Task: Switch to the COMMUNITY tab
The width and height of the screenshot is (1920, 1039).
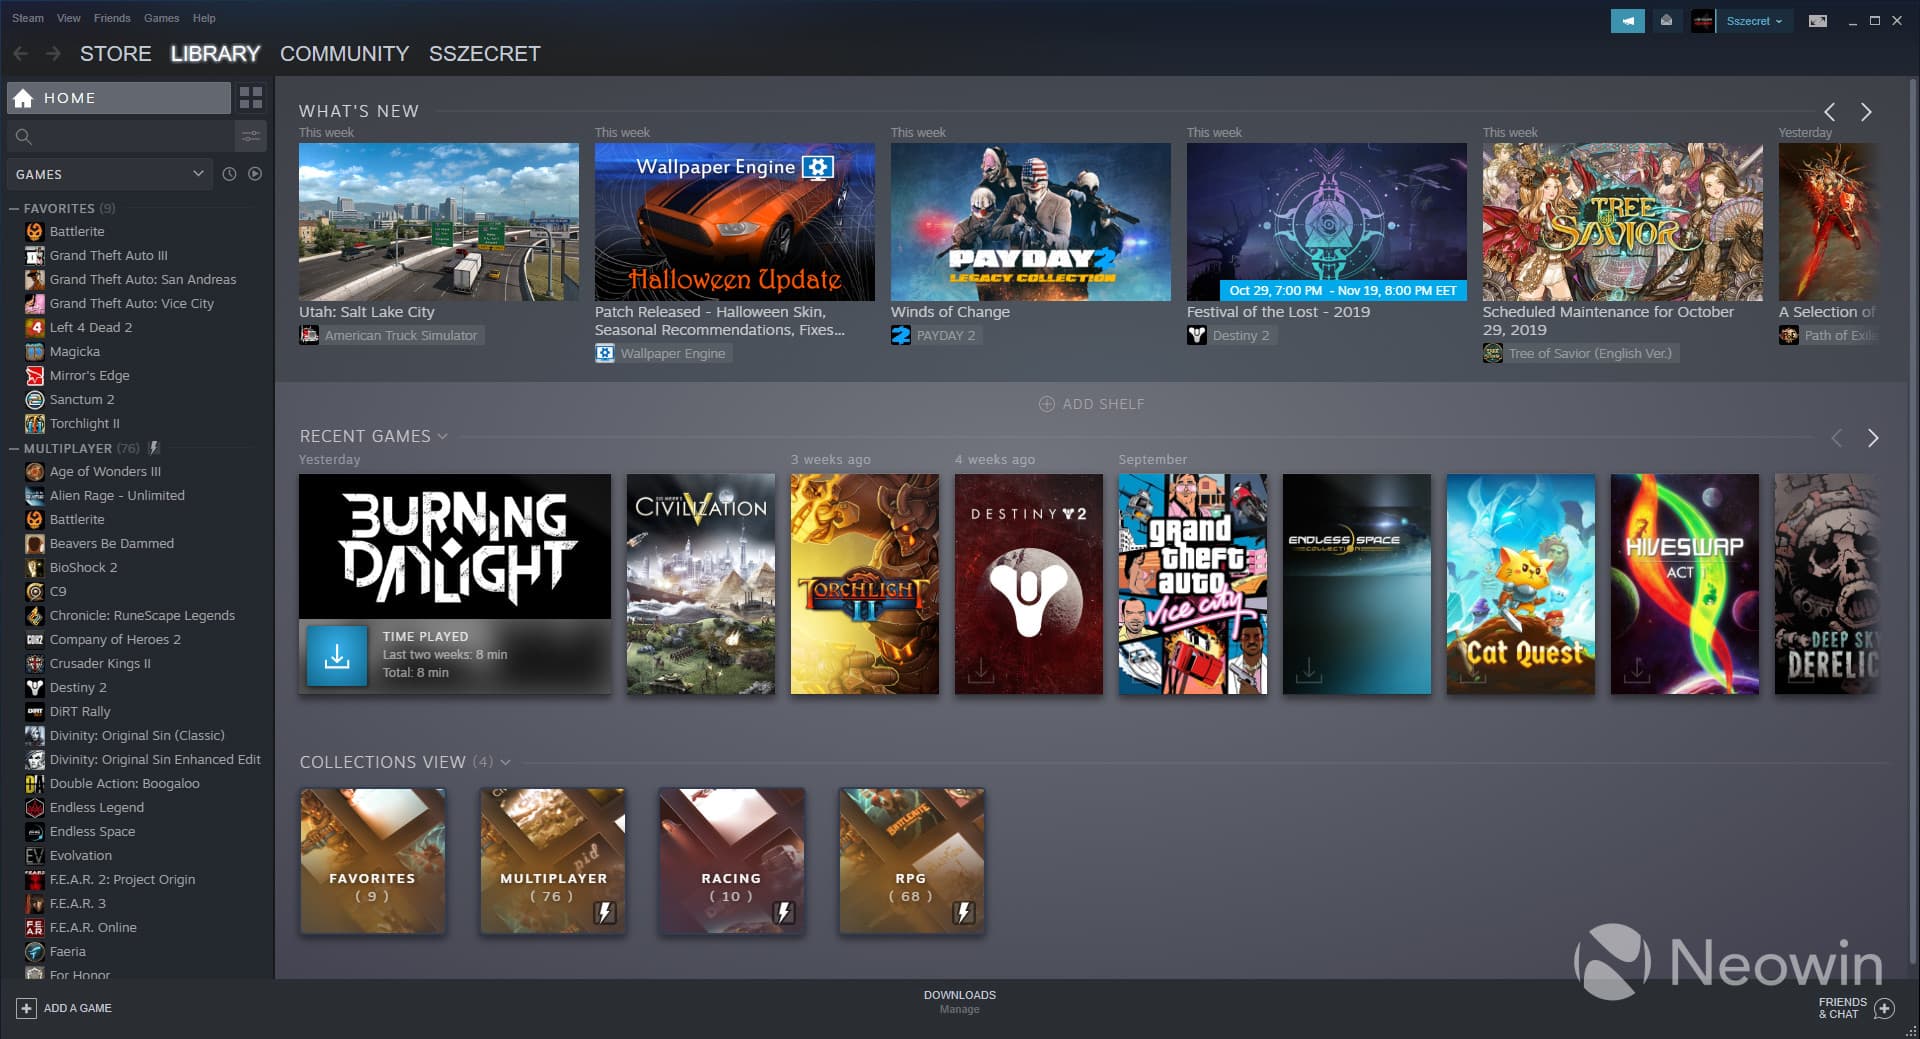Action: coord(344,54)
